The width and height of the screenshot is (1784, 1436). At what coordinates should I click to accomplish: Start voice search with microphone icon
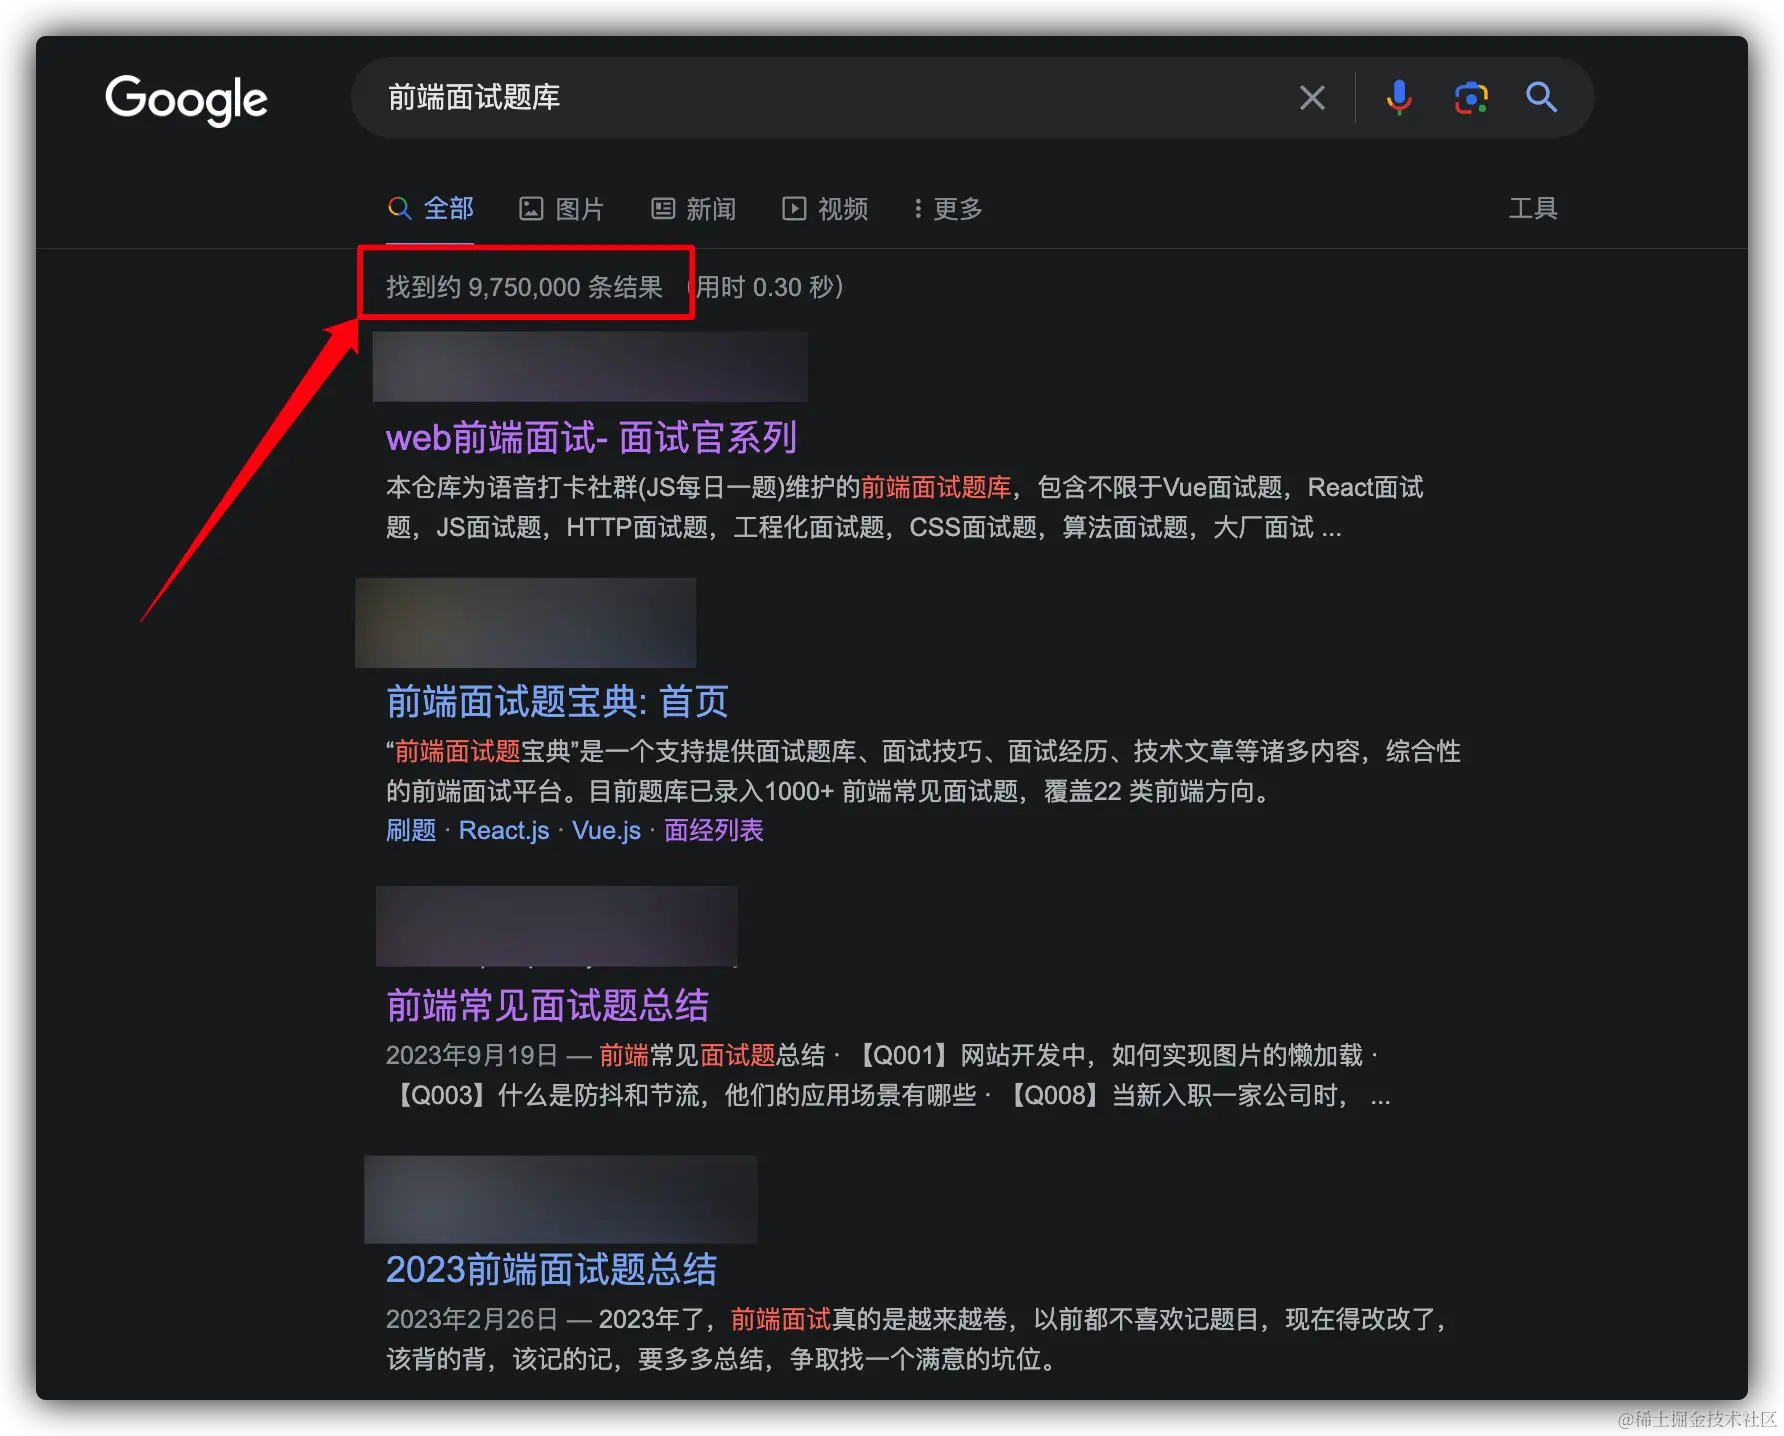(1399, 98)
